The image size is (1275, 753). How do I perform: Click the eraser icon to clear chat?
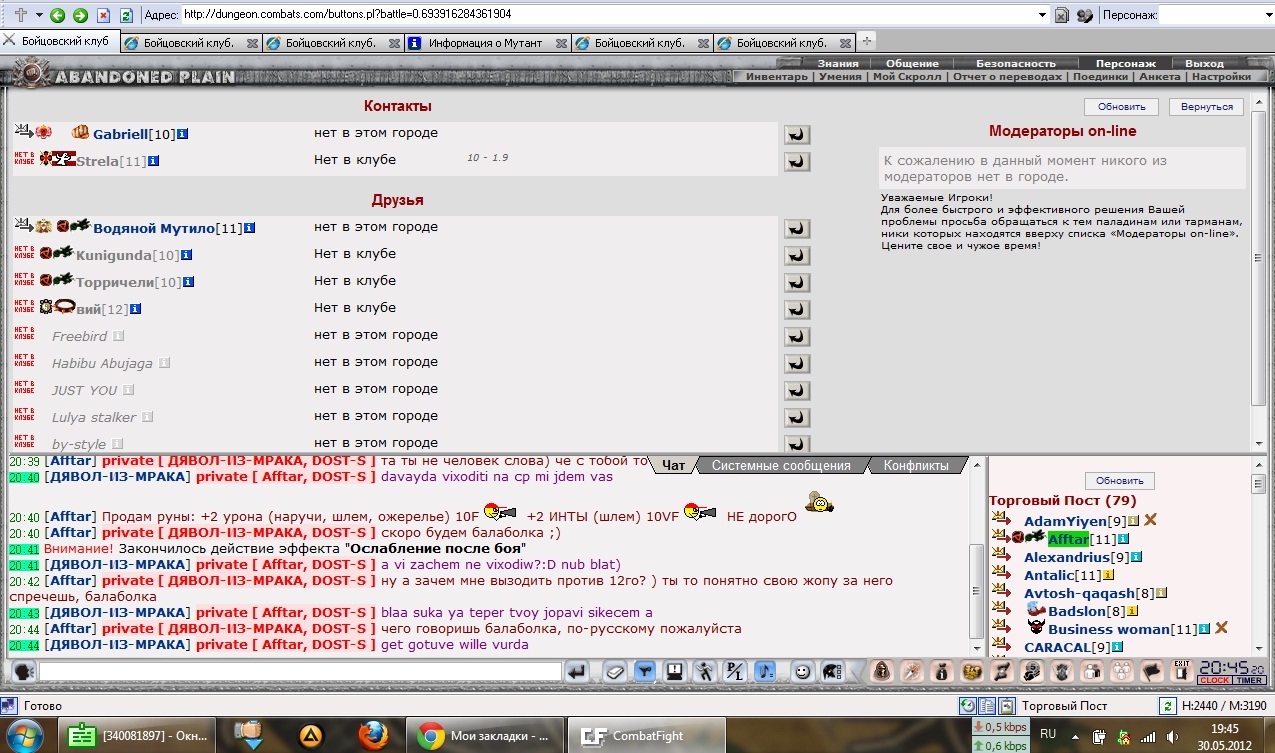coord(615,671)
